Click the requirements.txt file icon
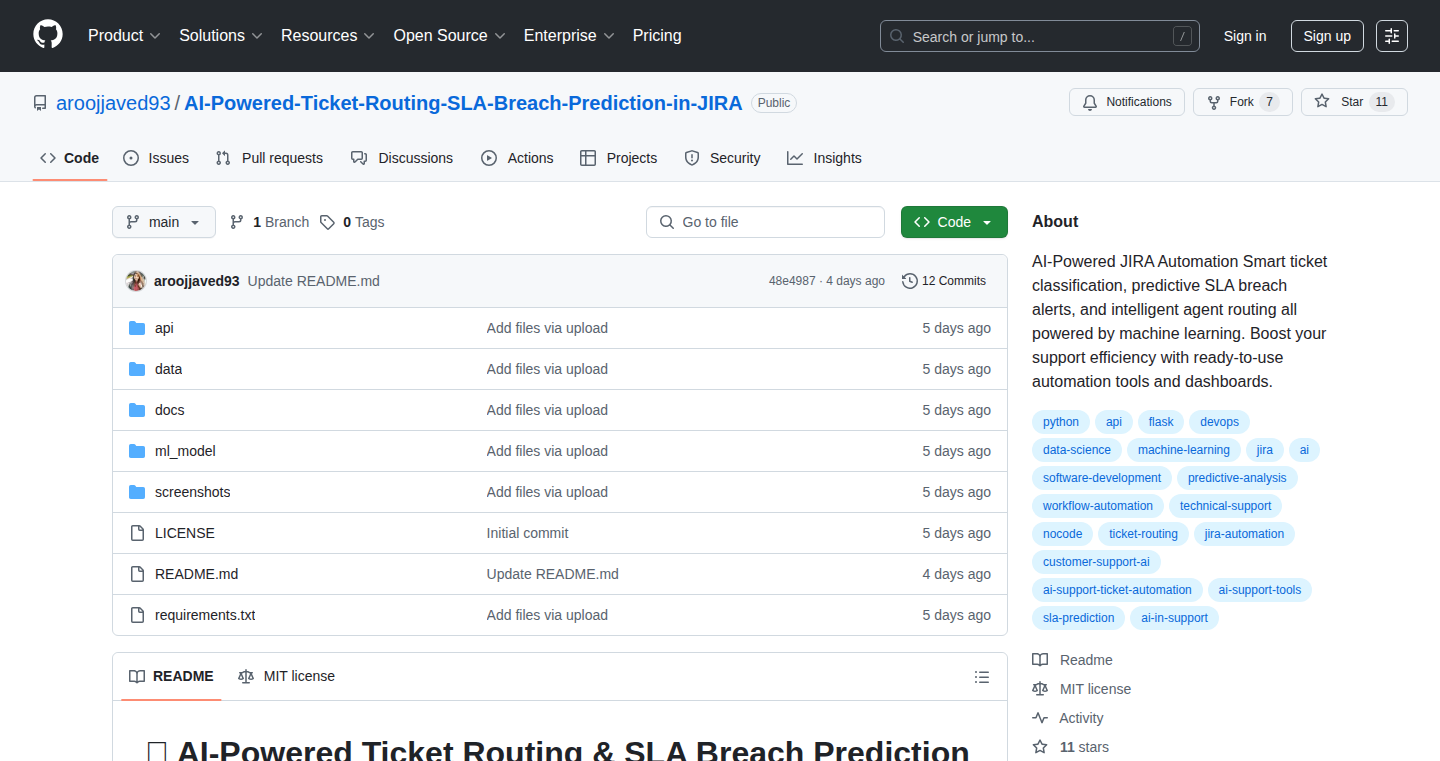 point(137,615)
